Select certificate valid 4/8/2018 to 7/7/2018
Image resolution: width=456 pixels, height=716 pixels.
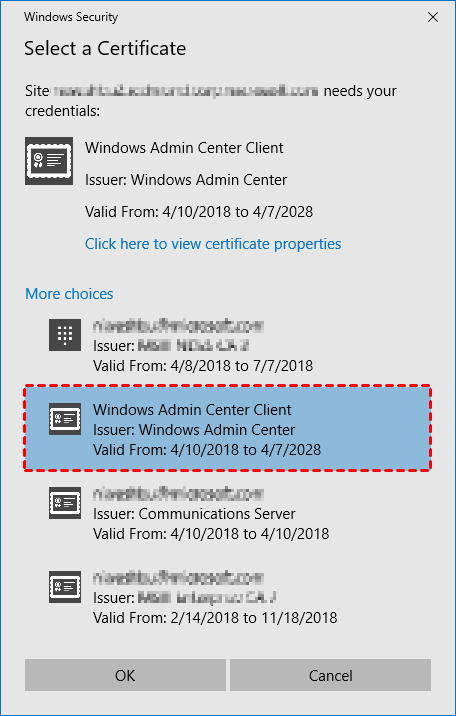[x=227, y=346]
